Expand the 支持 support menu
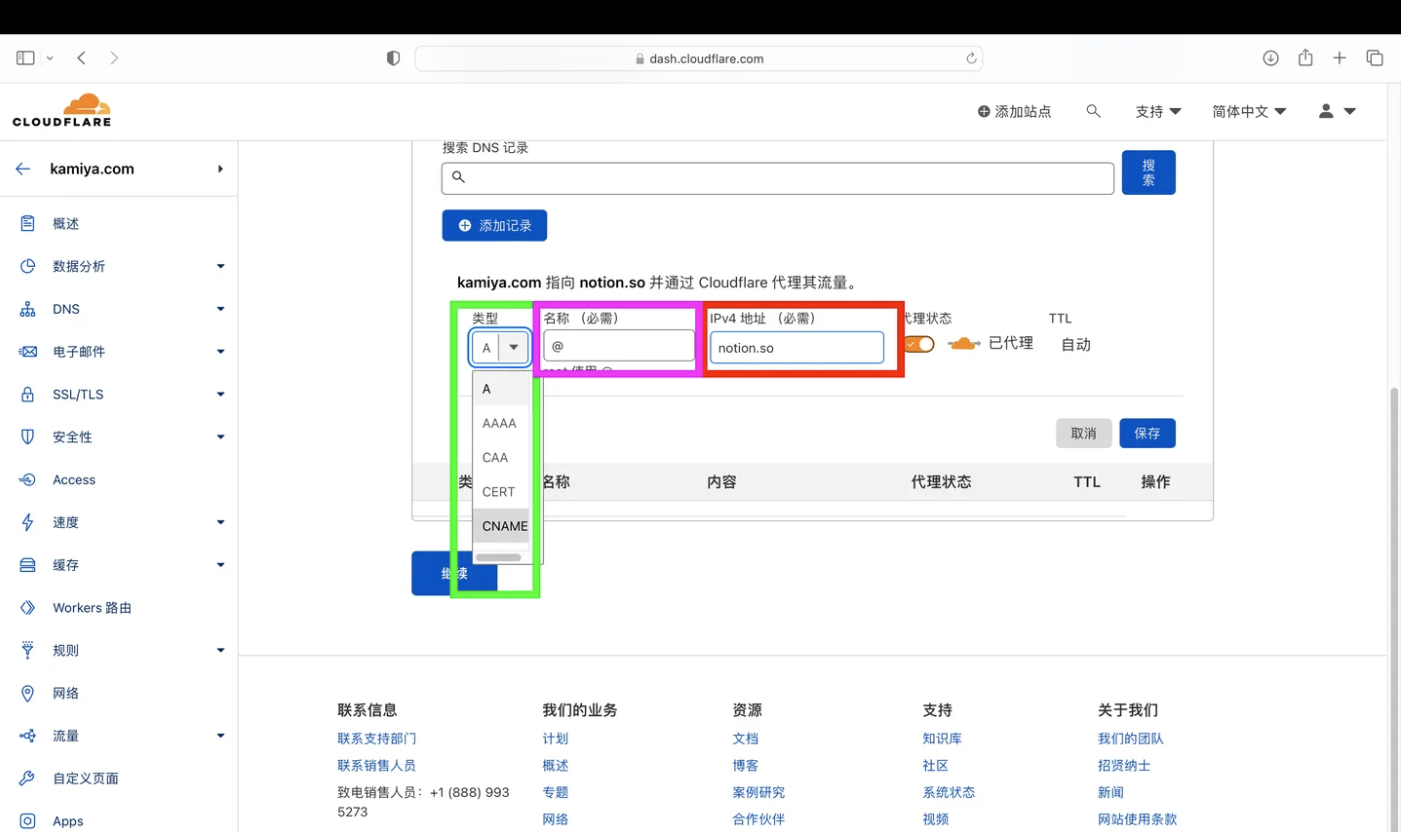 (1158, 111)
